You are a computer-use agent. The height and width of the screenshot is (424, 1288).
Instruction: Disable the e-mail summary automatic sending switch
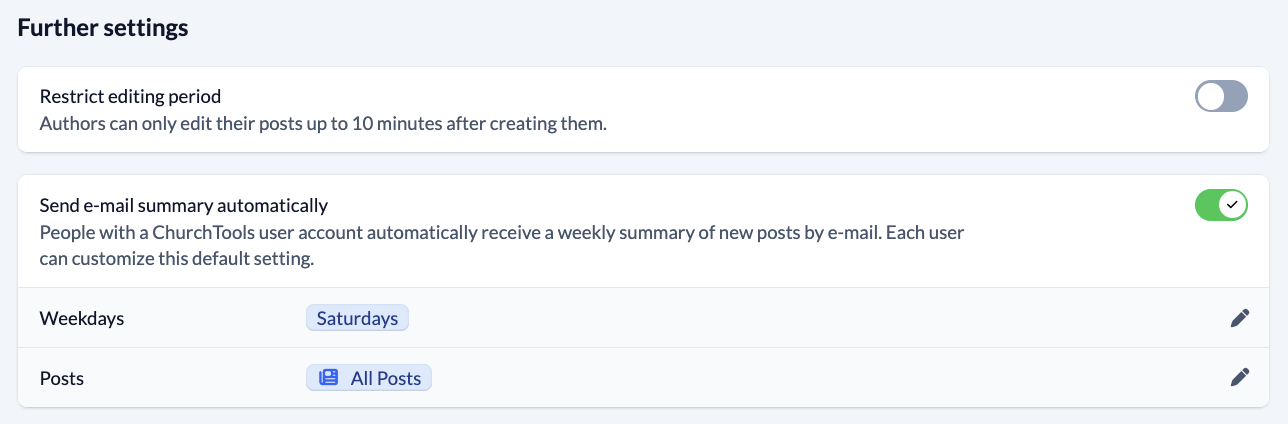click(1221, 205)
